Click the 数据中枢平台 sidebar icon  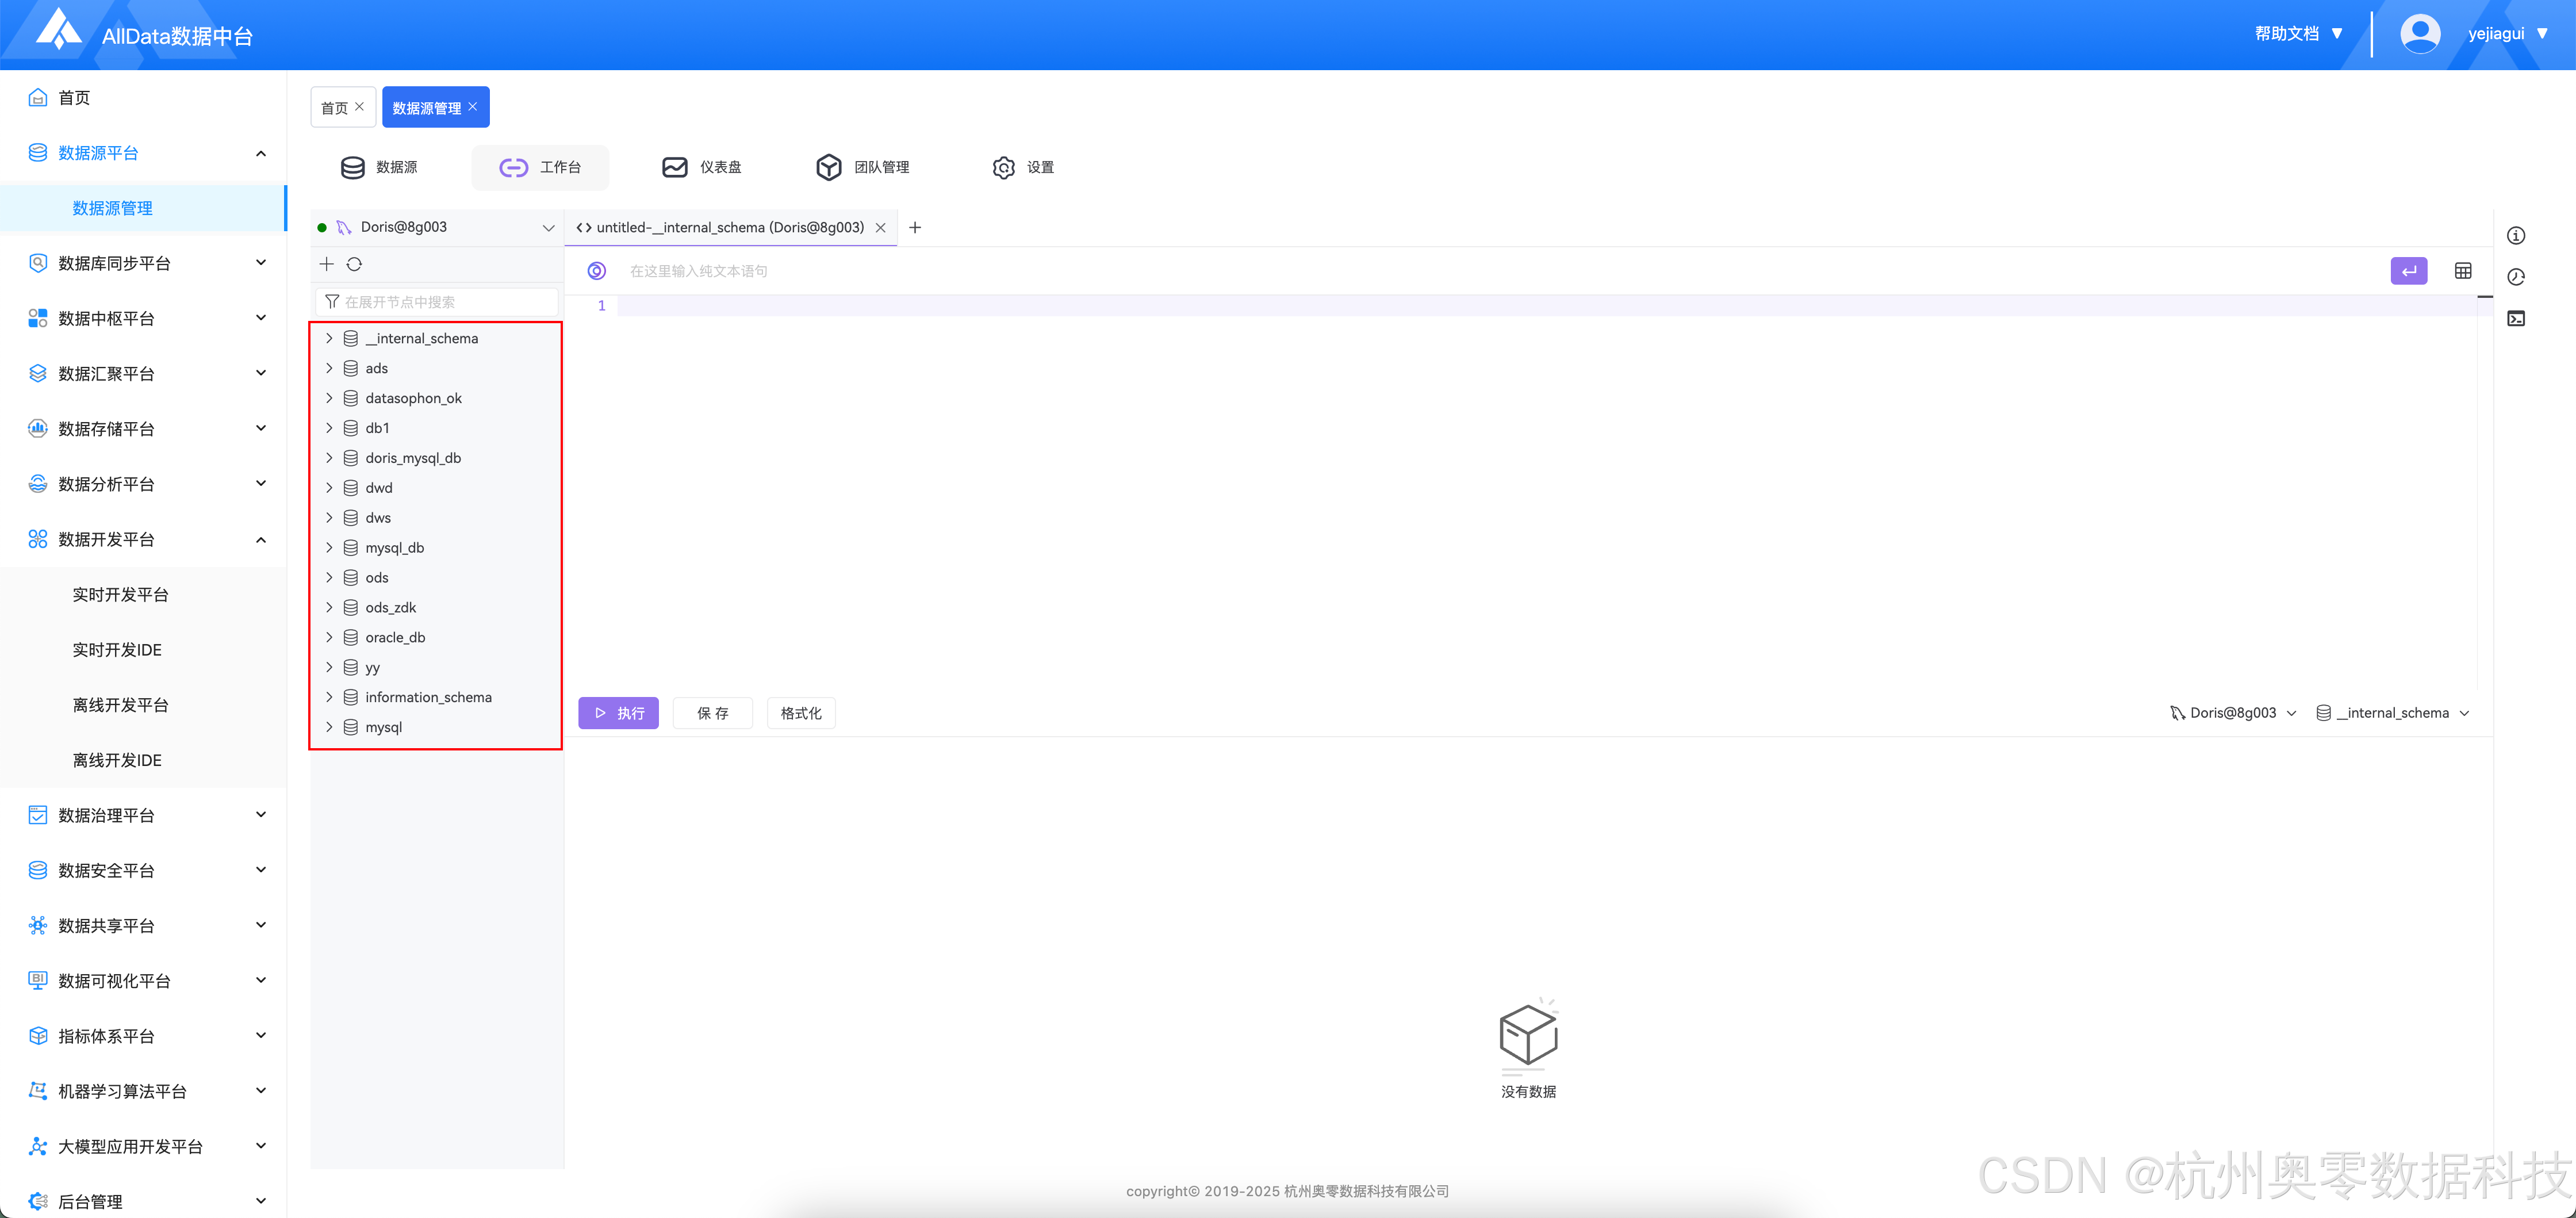[x=38, y=318]
